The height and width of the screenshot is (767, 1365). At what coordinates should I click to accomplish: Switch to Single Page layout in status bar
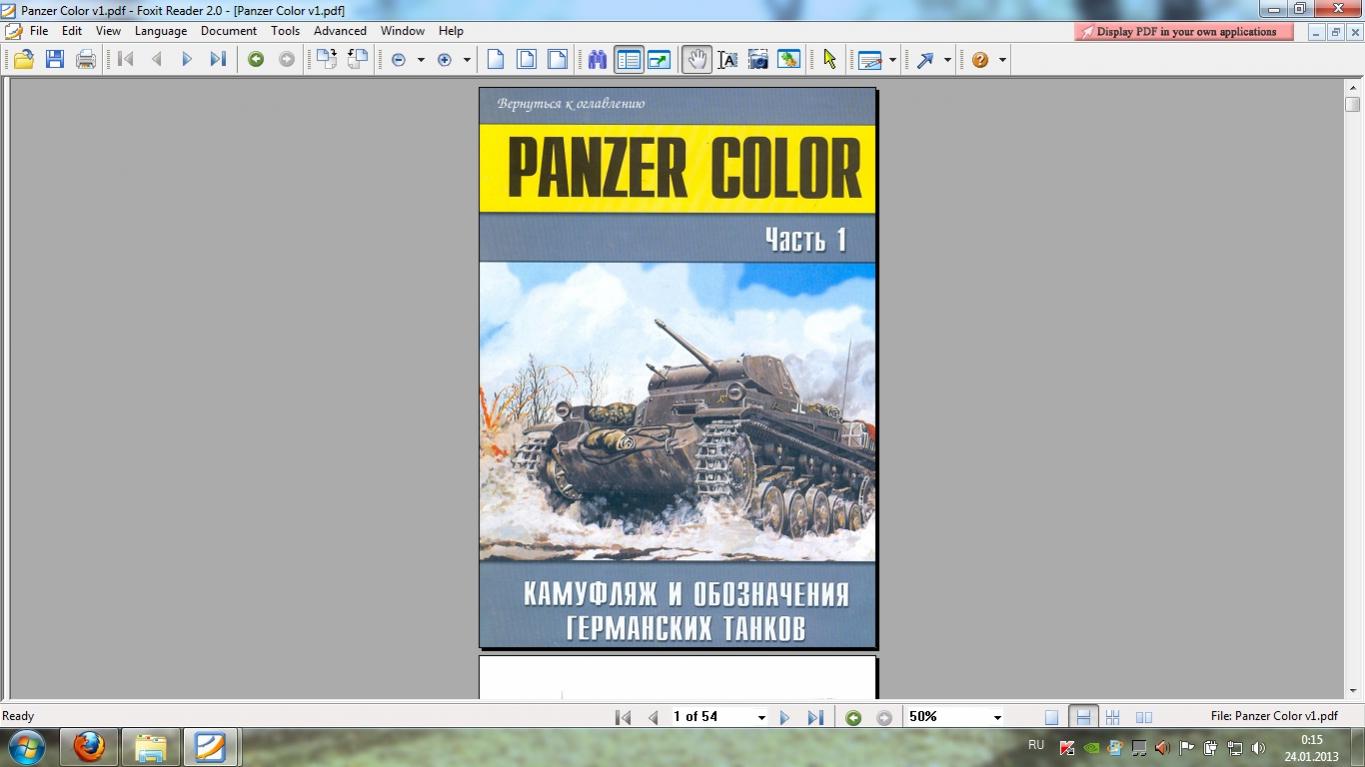pos(1051,717)
